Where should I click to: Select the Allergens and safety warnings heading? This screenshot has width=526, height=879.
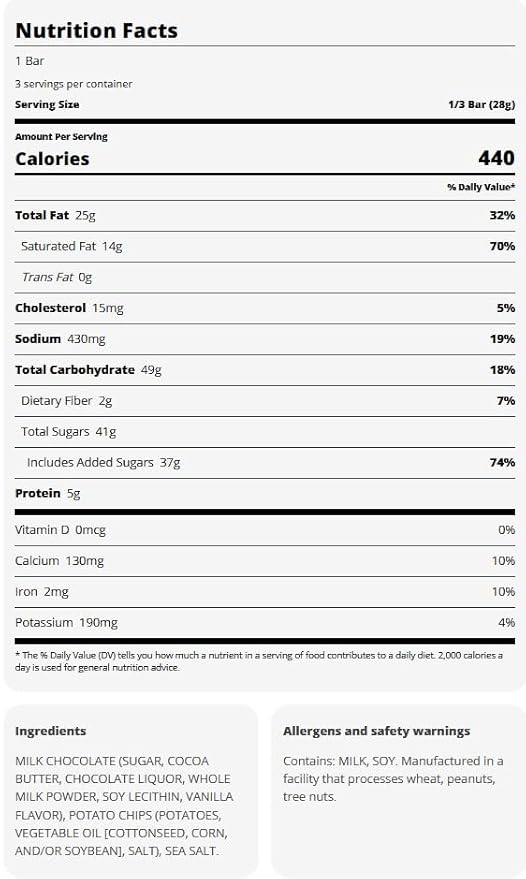(x=376, y=731)
